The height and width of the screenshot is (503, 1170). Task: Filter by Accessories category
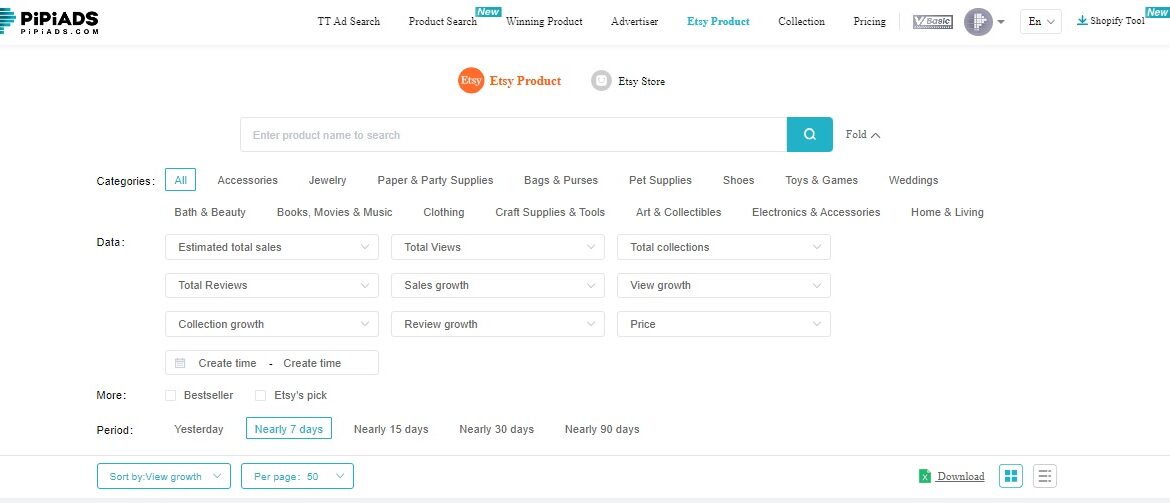(248, 180)
